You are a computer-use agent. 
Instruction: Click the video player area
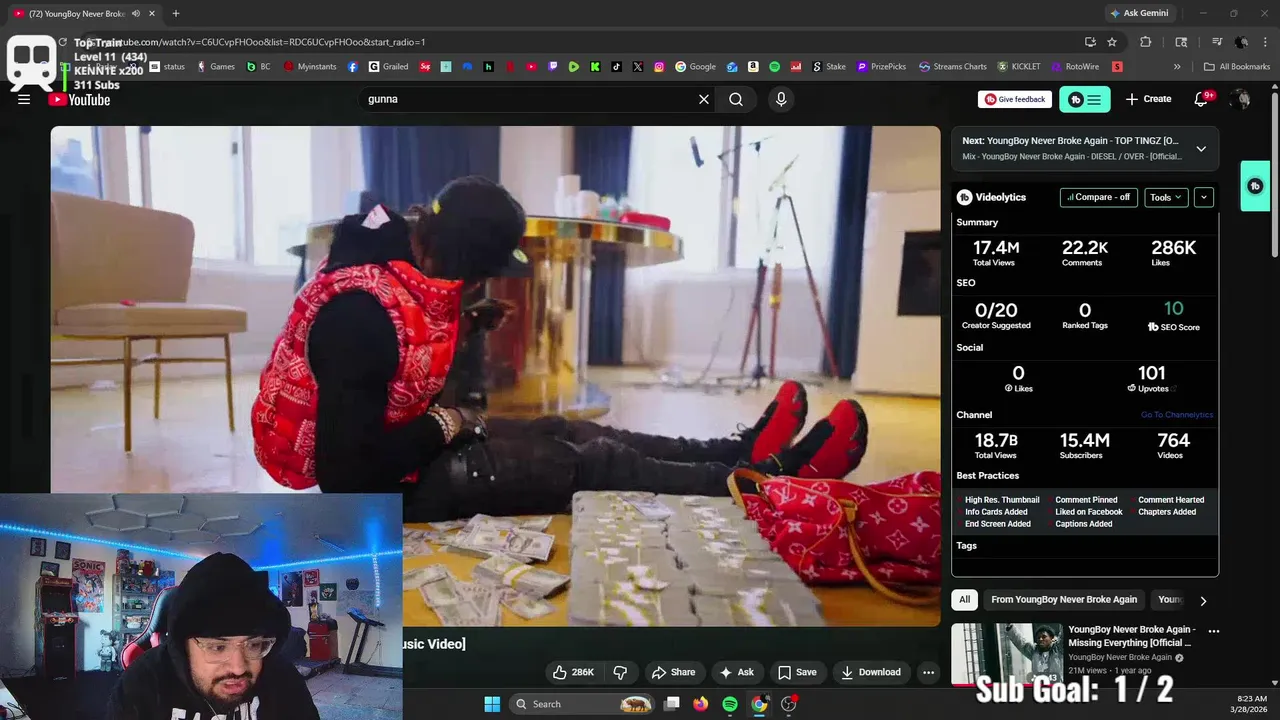(495, 375)
